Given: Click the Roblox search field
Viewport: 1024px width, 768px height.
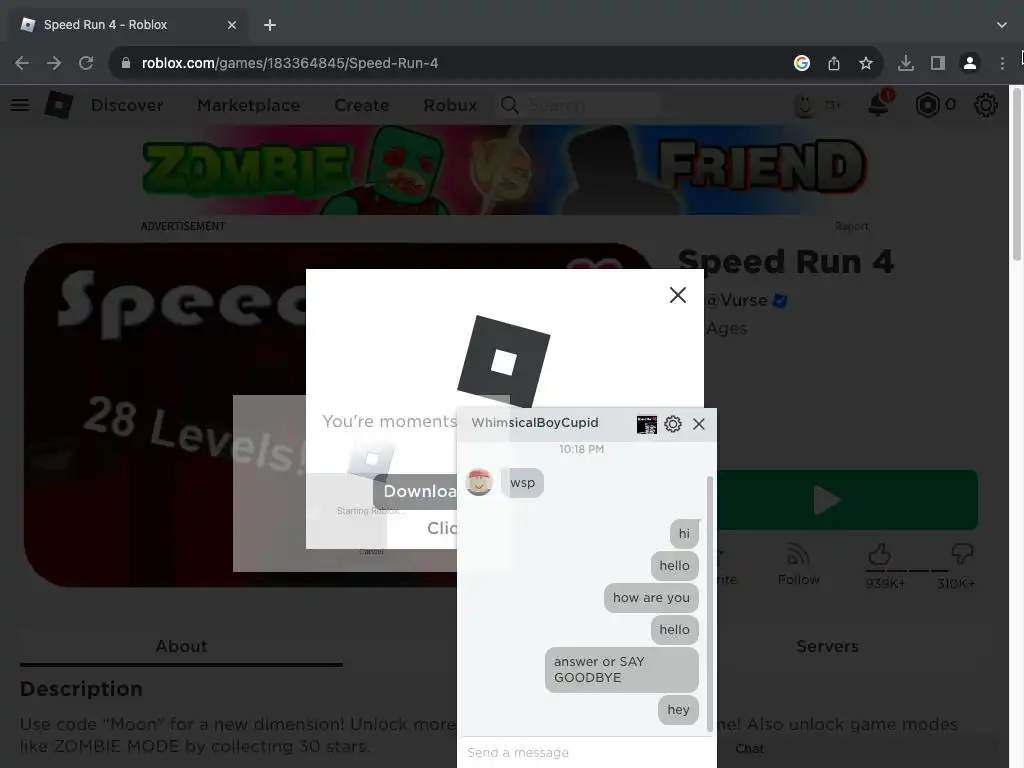Looking at the screenshot, I should pyautogui.click(x=581, y=105).
